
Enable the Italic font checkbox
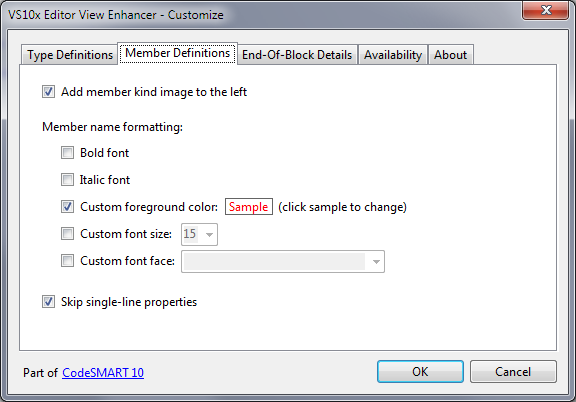point(67,180)
